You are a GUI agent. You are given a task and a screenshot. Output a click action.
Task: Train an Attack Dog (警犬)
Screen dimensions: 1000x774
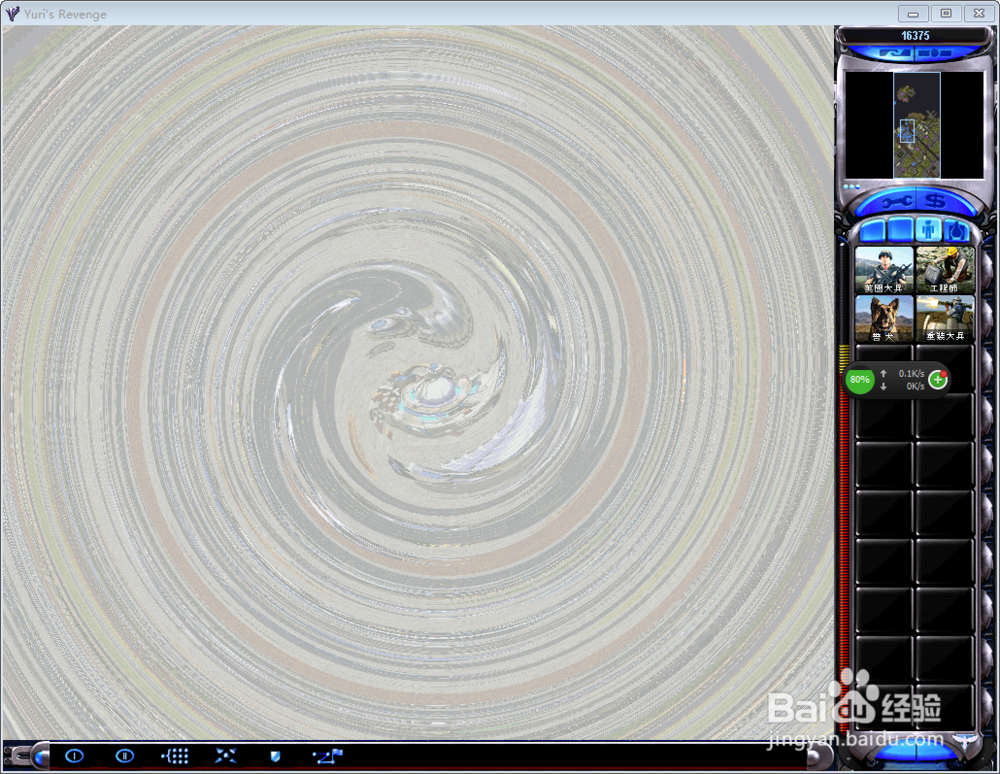point(883,318)
